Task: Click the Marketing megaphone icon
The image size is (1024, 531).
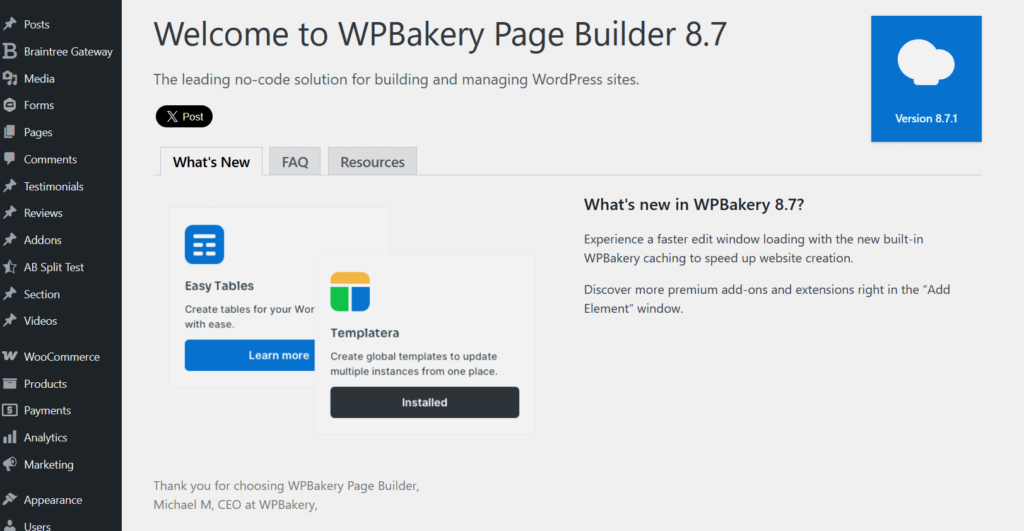Action: pyautogui.click(x=10, y=464)
